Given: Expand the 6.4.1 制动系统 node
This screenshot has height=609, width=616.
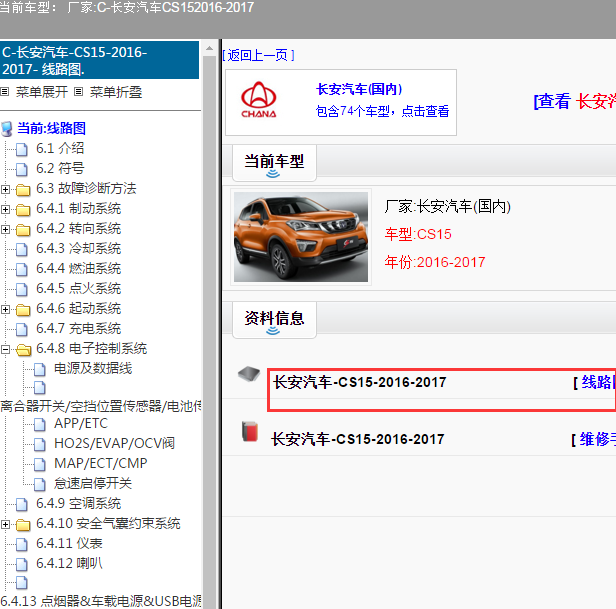Looking at the screenshot, I should [x=5, y=209].
